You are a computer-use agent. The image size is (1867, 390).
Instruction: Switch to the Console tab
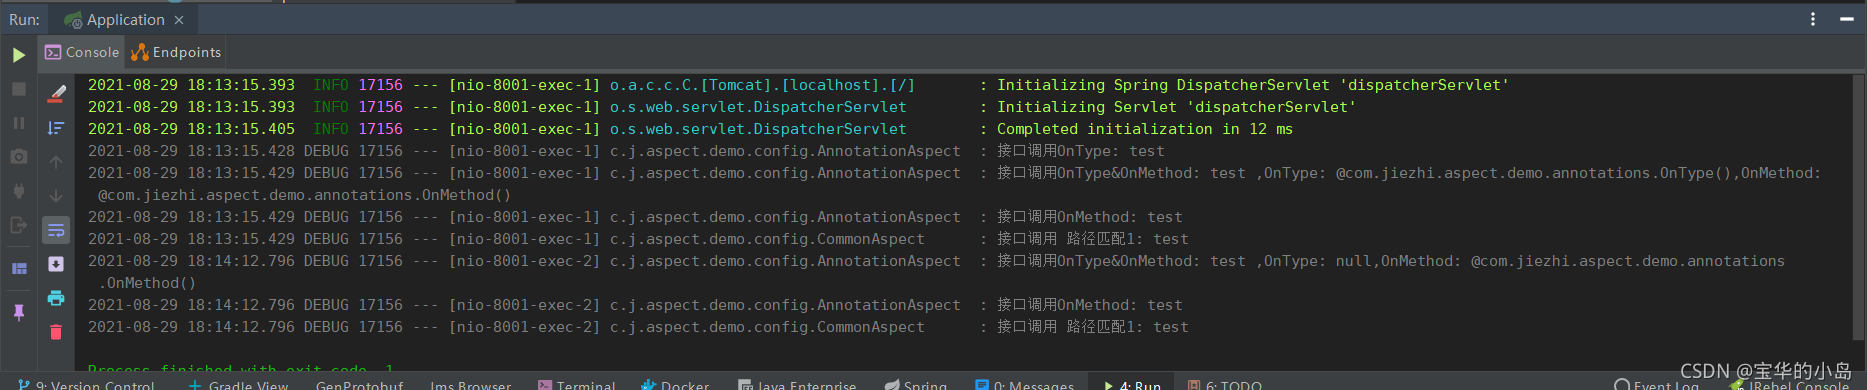click(82, 52)
